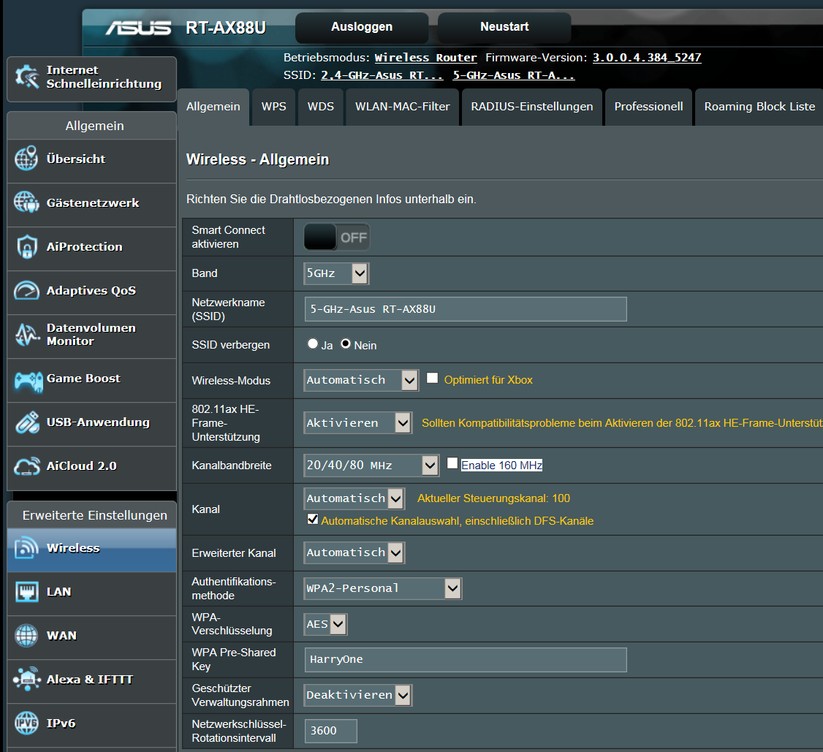Select the Ja radio for SSID verbergen

click(313, 344)
